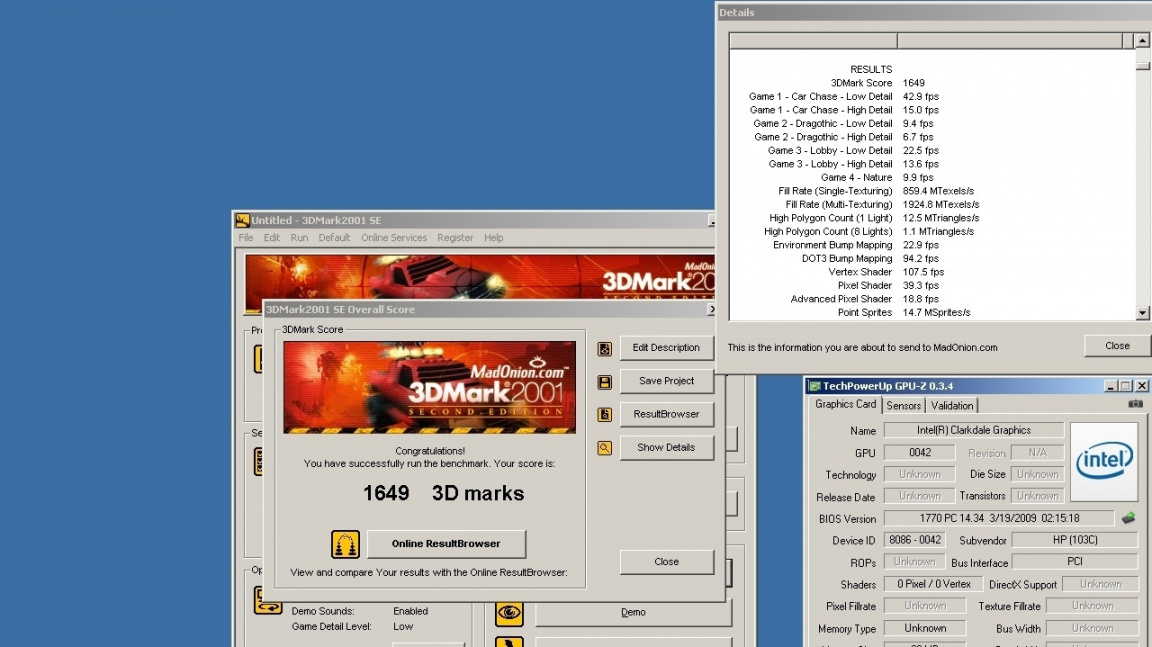Close the Overall Score dialog with Close button
The height and width of the screenshot is (647, 1152).
(666, 562)
